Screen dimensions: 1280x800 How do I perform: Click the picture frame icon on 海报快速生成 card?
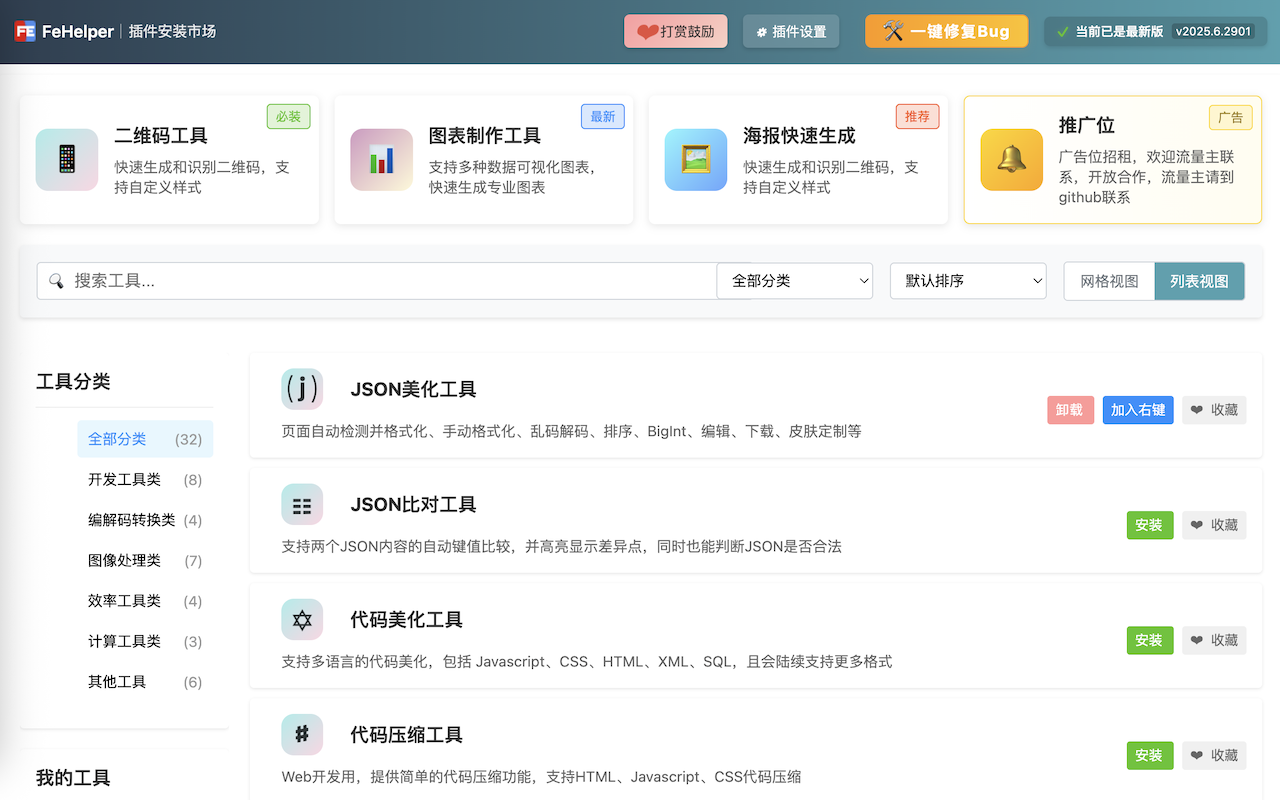point(695,159)
